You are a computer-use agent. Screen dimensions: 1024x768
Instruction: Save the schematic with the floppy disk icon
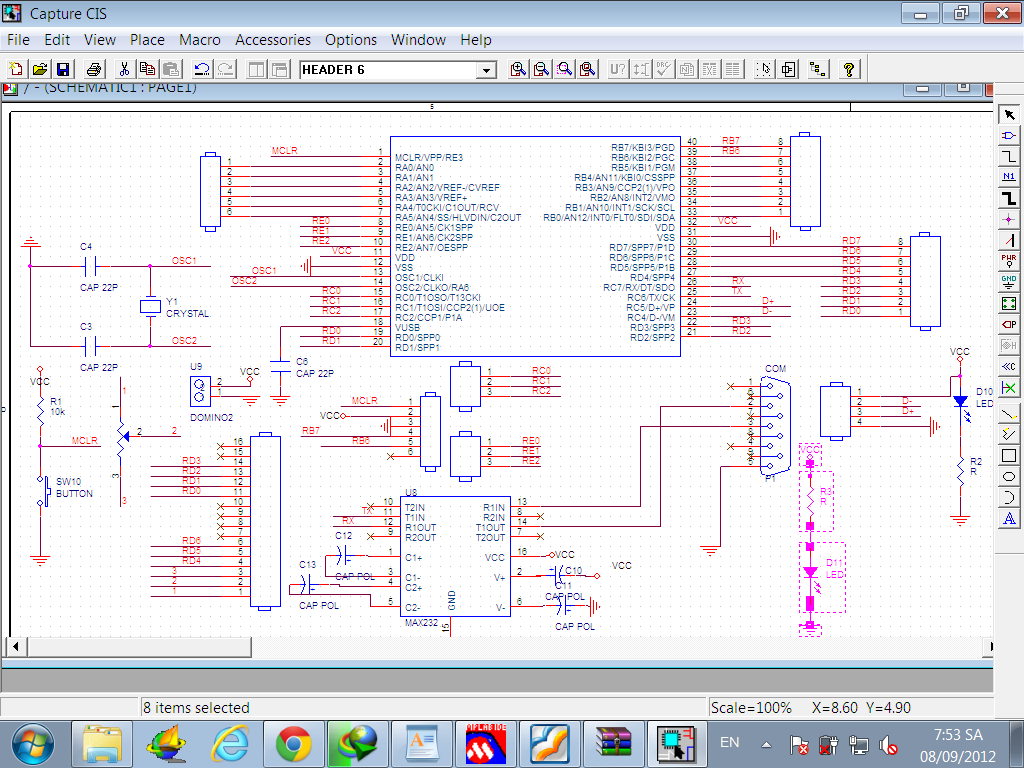pyautogui.click(x=62, y=70)
